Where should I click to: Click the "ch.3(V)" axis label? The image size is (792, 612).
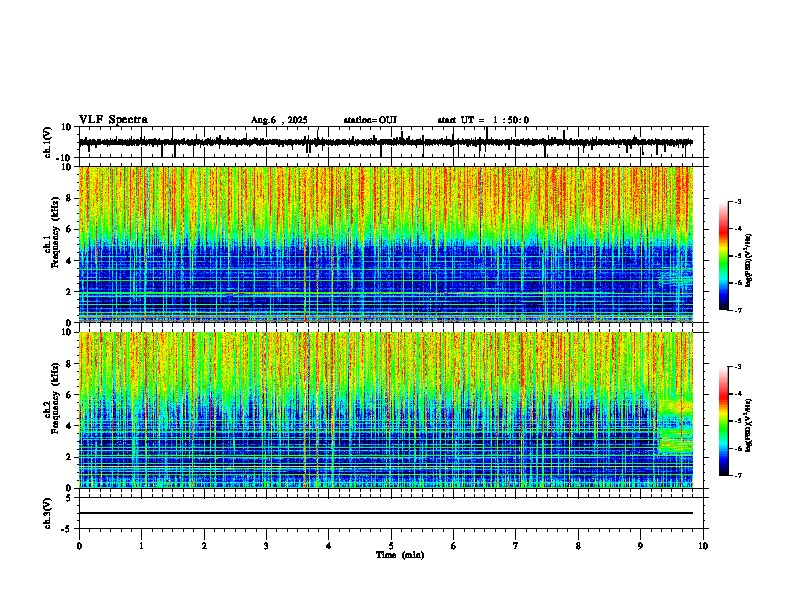(x=47, y=513)
